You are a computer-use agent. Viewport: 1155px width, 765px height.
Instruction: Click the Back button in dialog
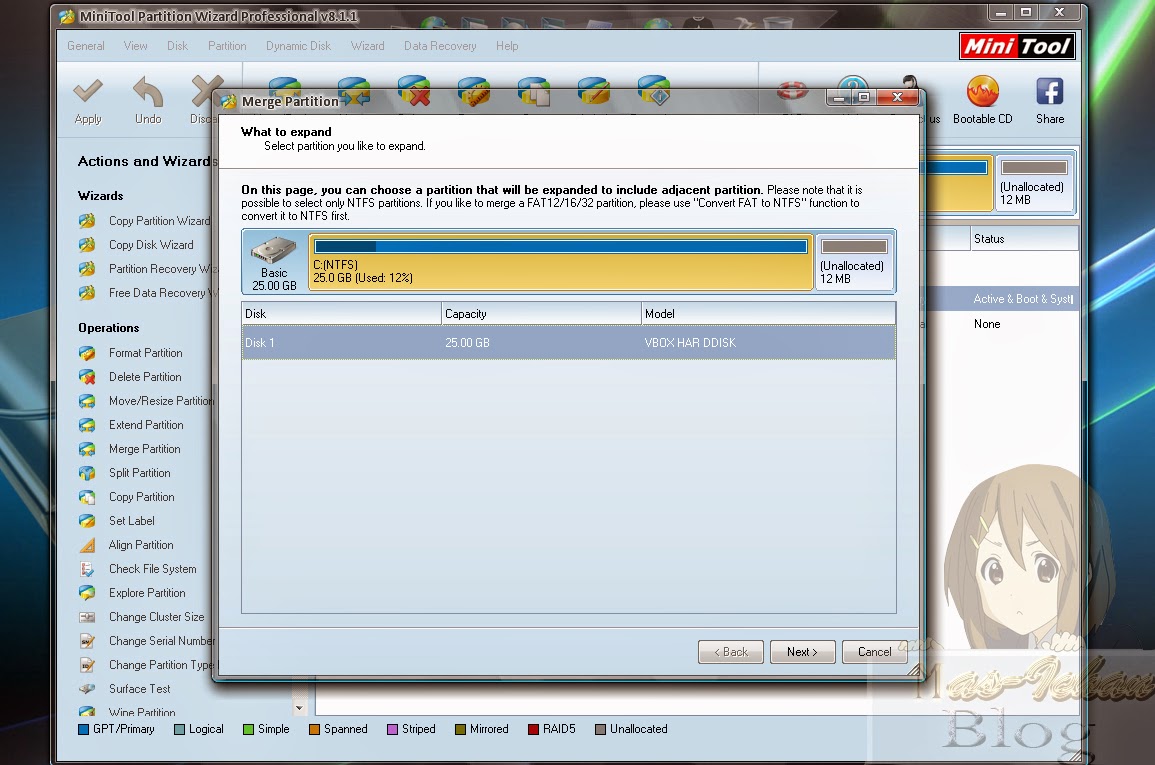tap(731, 652)
